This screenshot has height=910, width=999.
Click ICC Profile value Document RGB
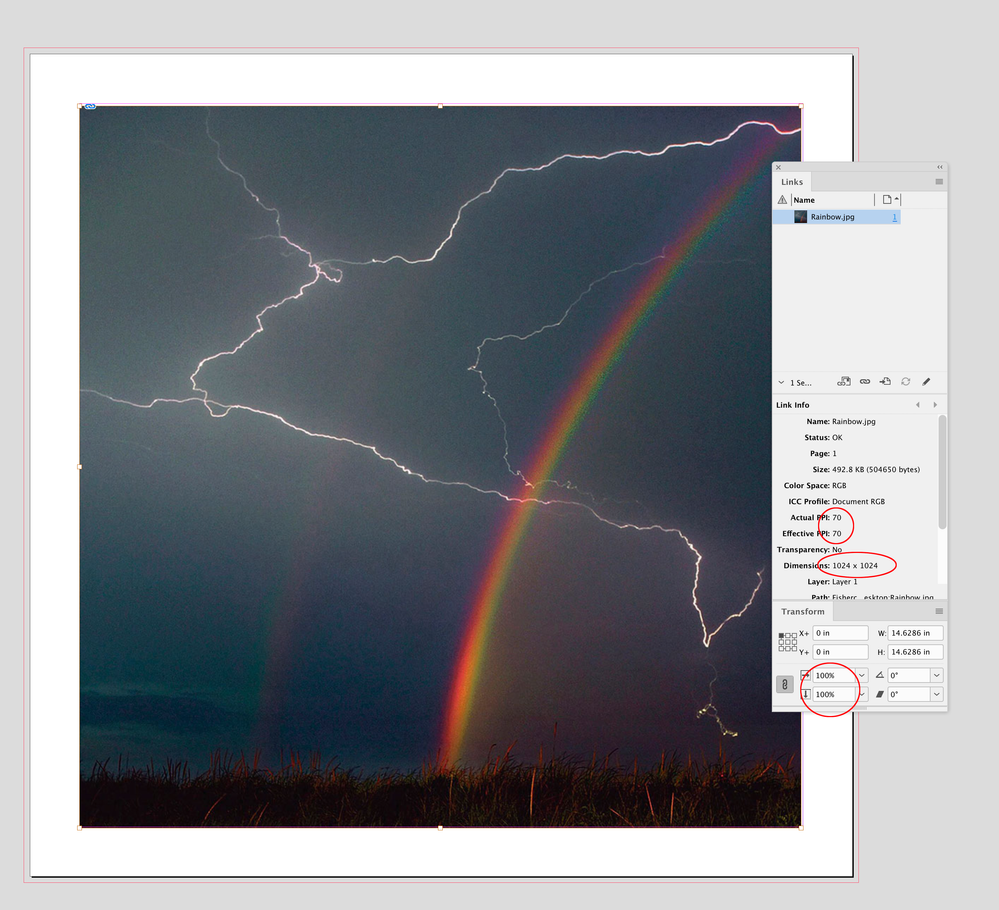click(858, 501)
